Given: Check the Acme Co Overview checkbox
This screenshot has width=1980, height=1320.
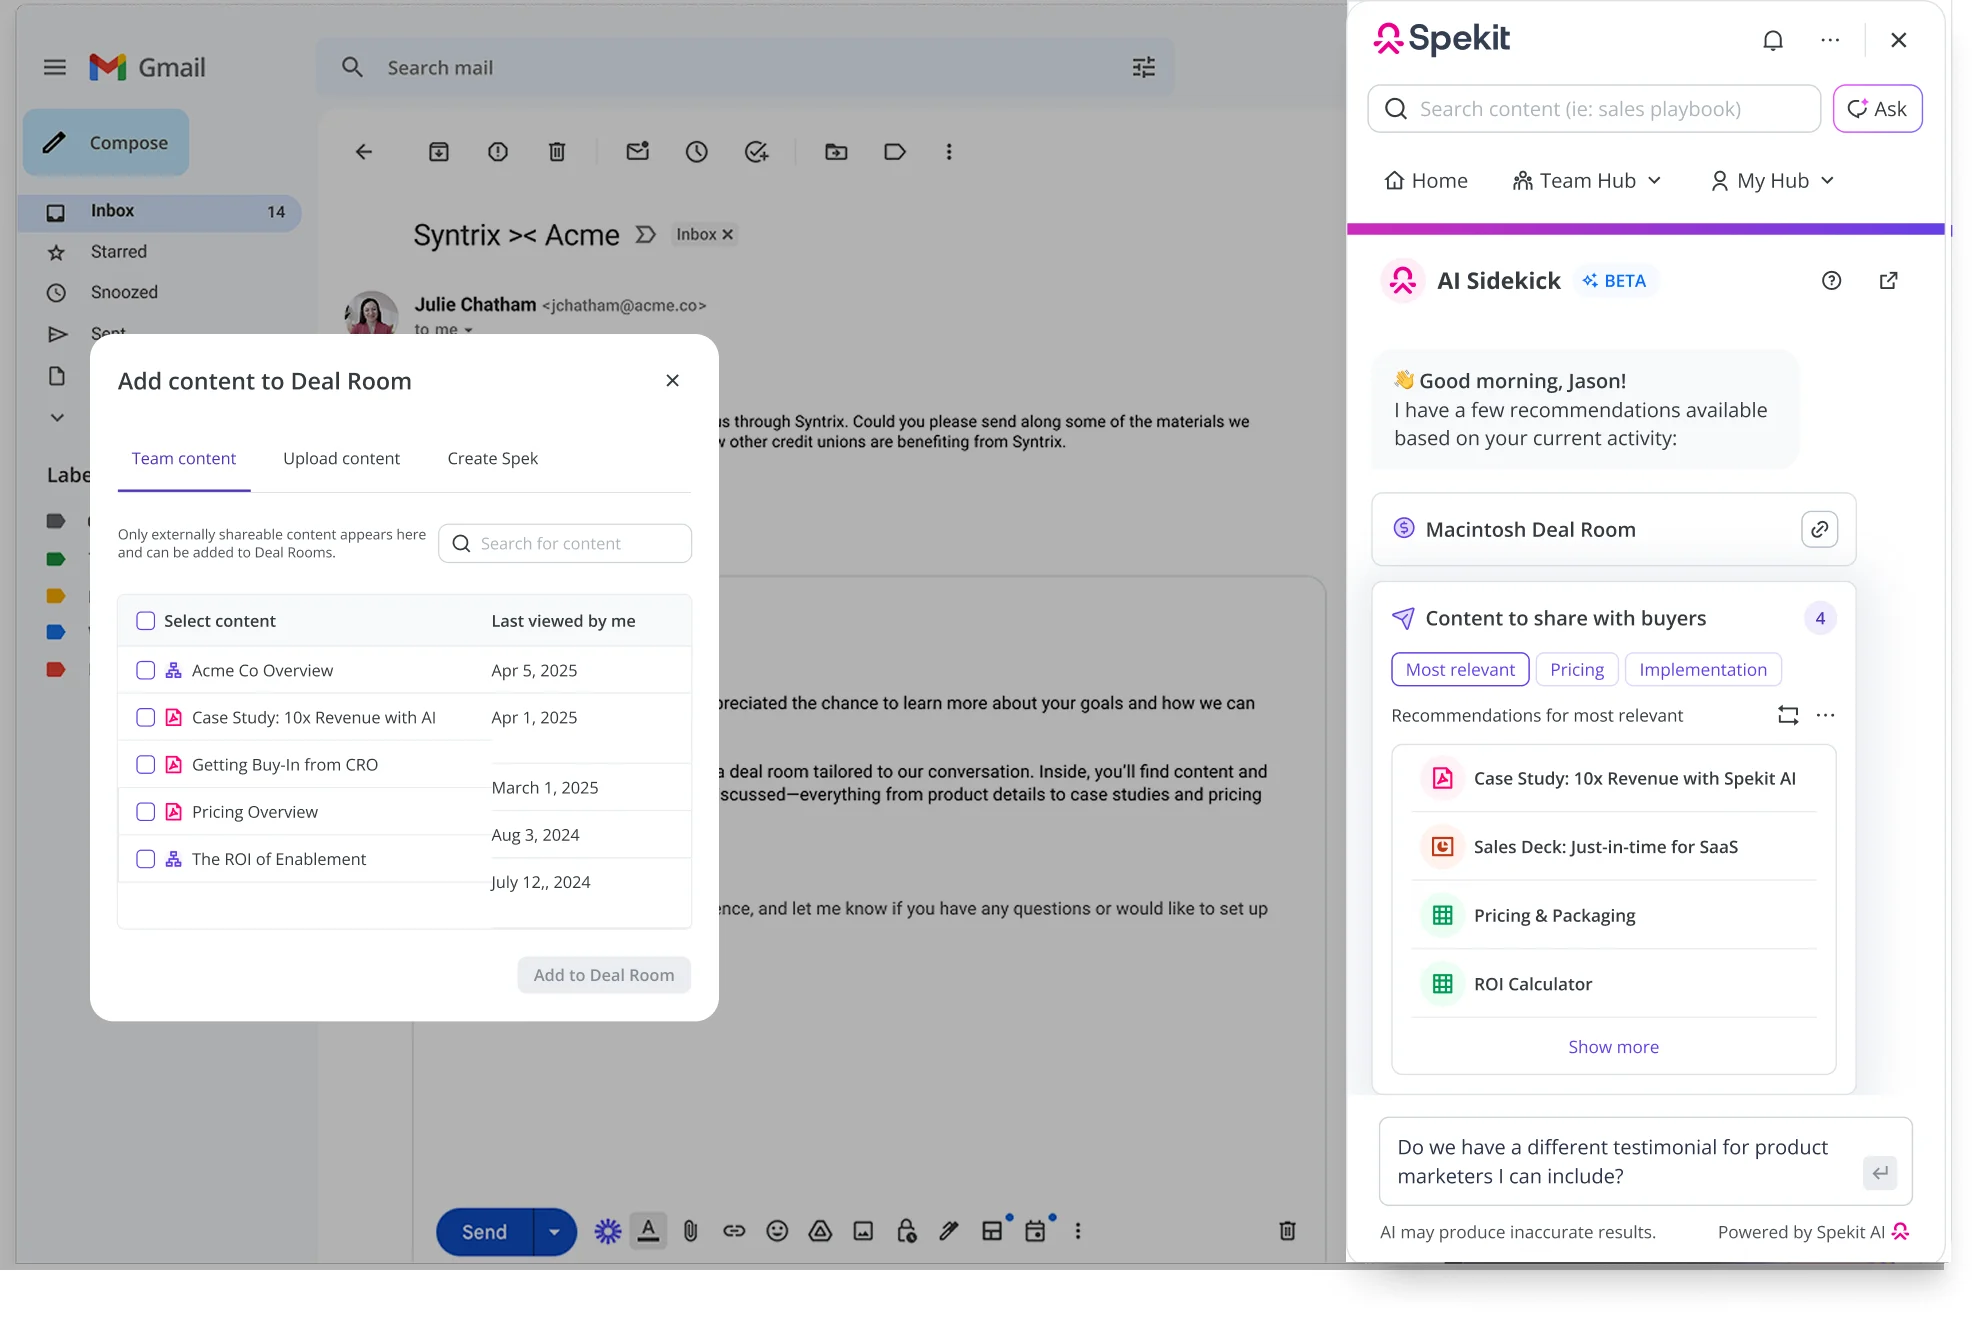Looking at the screenshot, I should click(146, 670).
